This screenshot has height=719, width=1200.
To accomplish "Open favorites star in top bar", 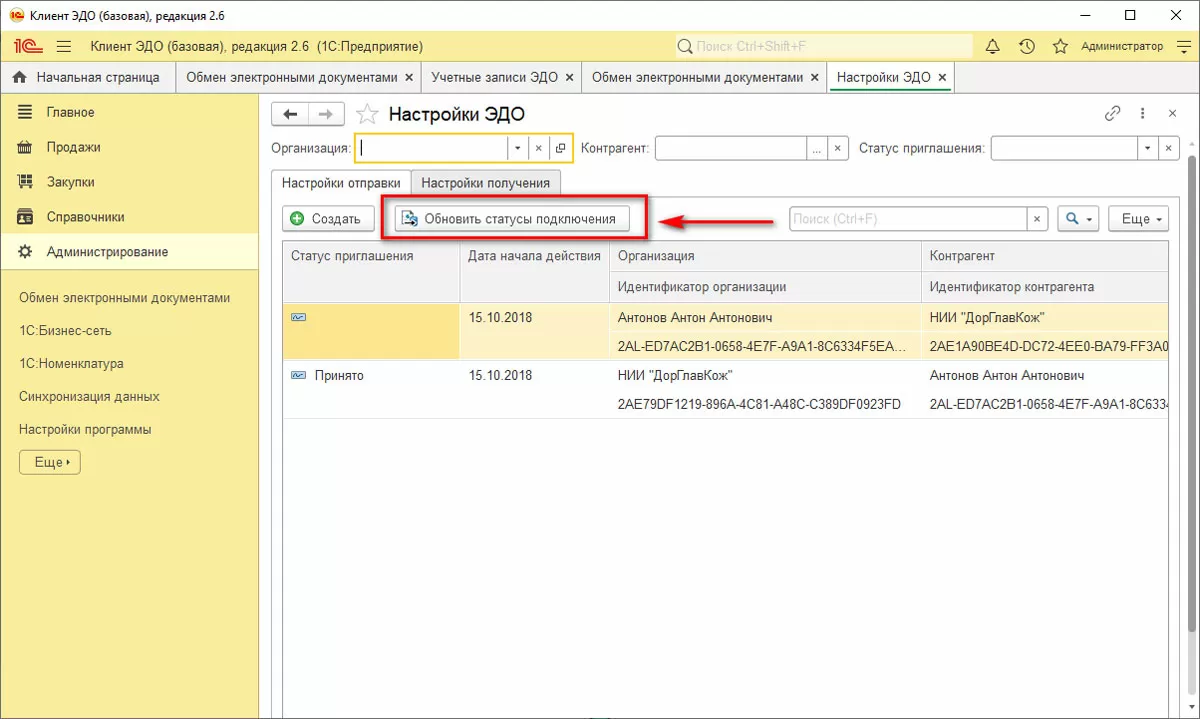I will 1061,47.
